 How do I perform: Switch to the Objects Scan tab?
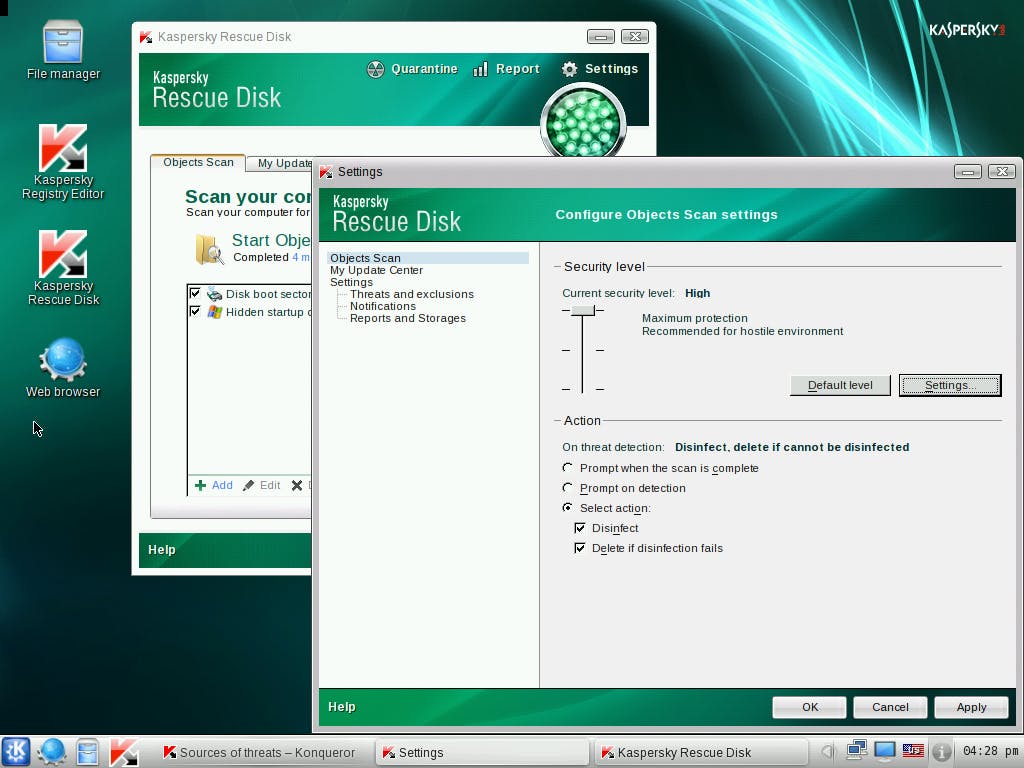click(x=198, y=163)
